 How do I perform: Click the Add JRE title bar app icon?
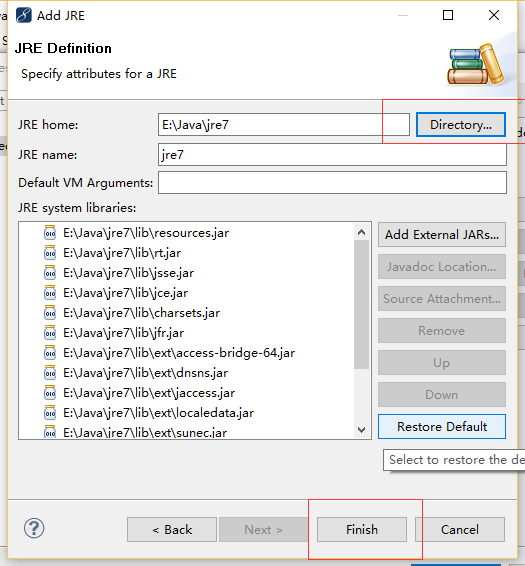(x=24, y=15)
